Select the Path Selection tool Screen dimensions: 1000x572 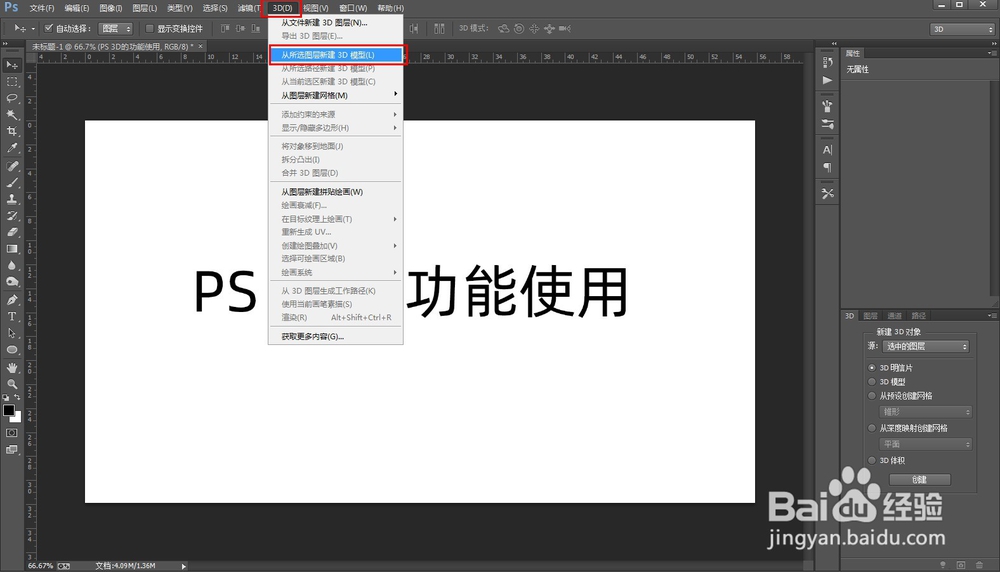tap(12, 333)
